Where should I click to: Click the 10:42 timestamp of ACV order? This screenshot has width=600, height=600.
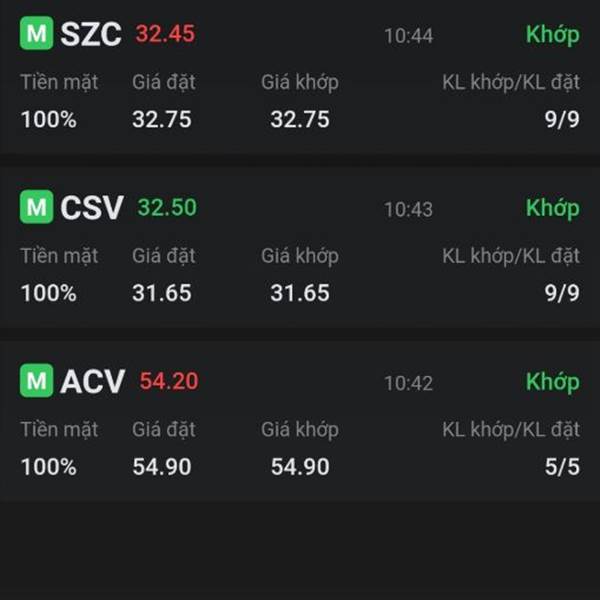[x=408, y=383]
